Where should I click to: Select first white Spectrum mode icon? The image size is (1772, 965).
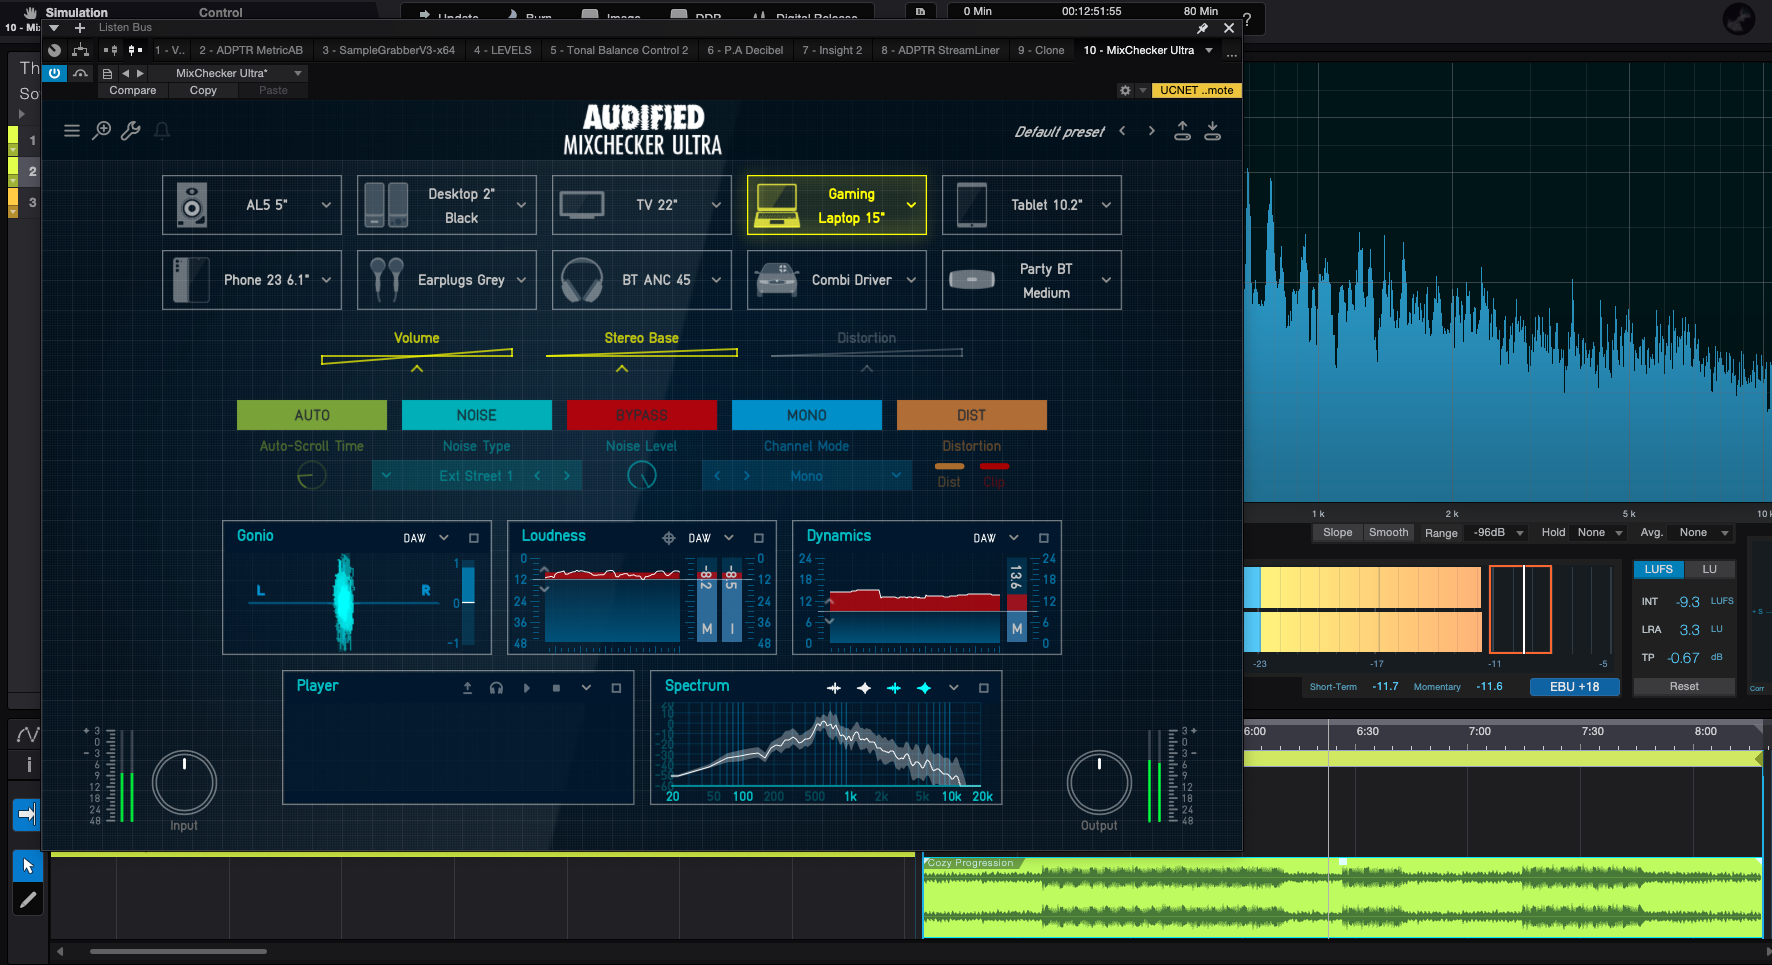click(x=834, y=688)
